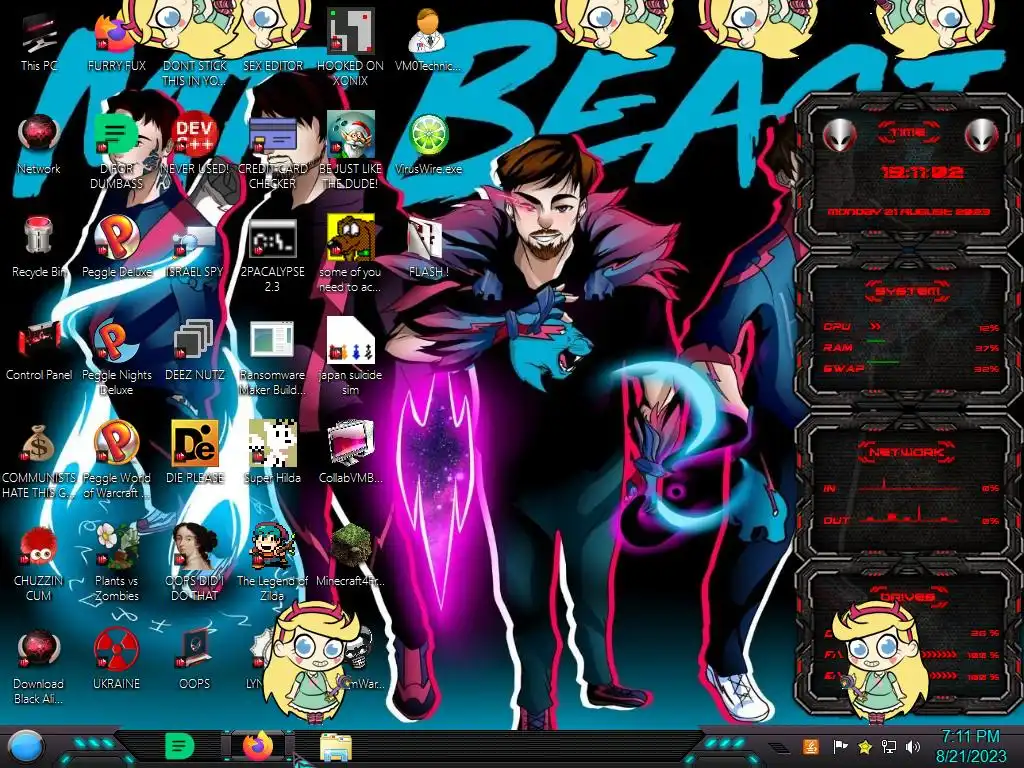Launch VirusWire.exe lime icon
The width and height of the screenshot is (1024, 768).
pyautogui.click(x=428, y=145)
